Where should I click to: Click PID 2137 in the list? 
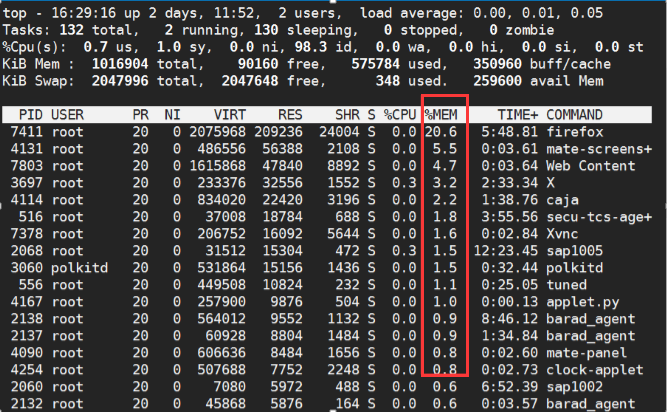click(27, 336)
